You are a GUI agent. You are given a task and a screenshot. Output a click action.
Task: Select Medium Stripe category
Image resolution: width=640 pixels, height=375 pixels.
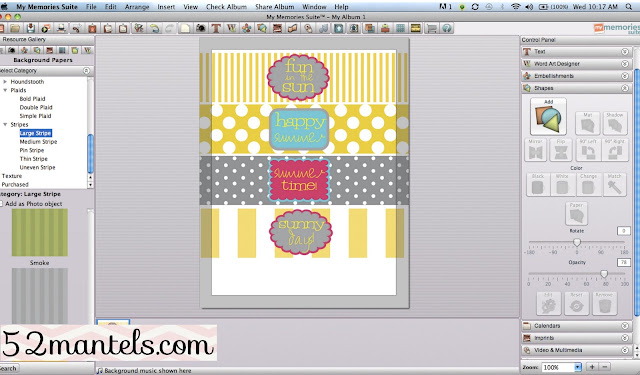(38, 142)
